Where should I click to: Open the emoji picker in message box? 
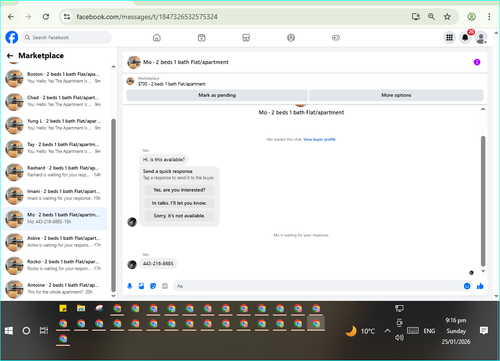(467, 286)
